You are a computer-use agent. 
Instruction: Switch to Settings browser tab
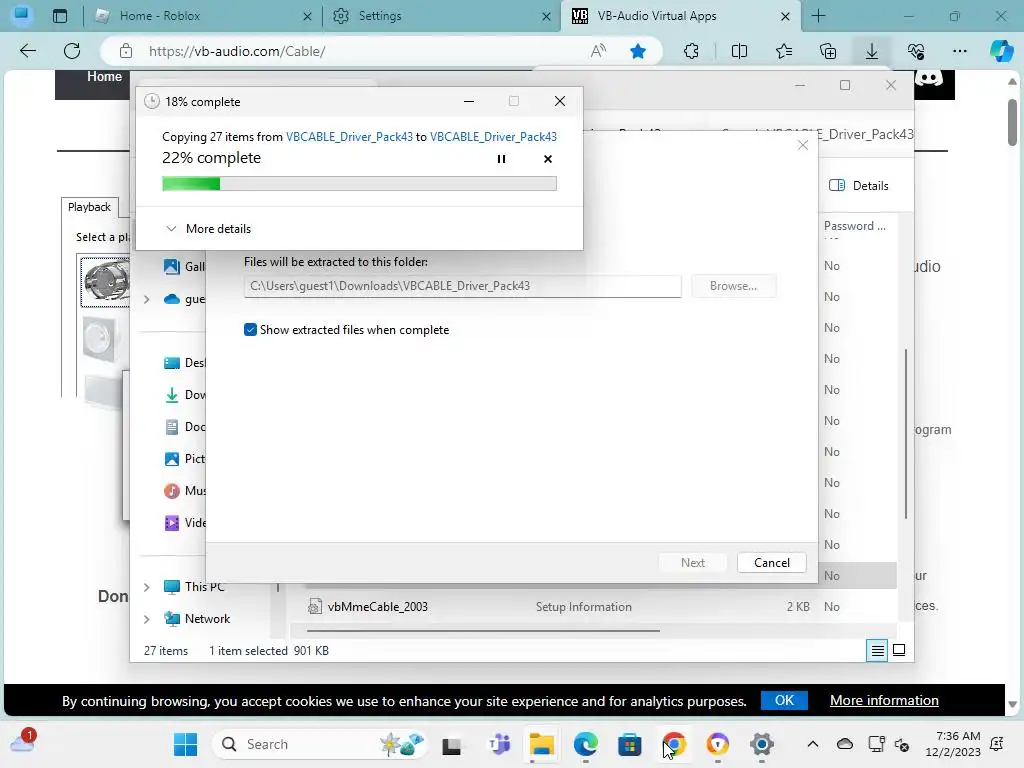pos(442,16)
